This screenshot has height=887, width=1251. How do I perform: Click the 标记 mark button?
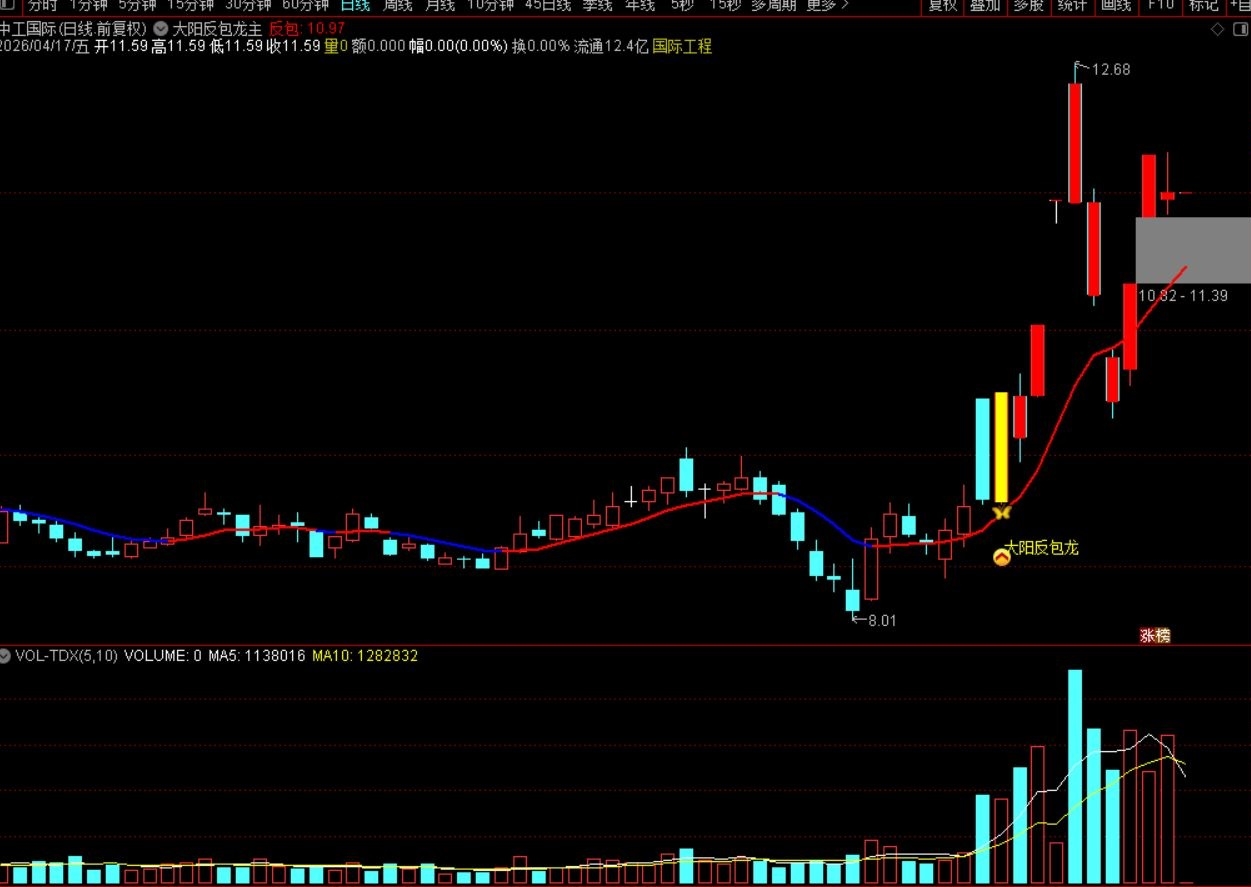point(1203,5)
